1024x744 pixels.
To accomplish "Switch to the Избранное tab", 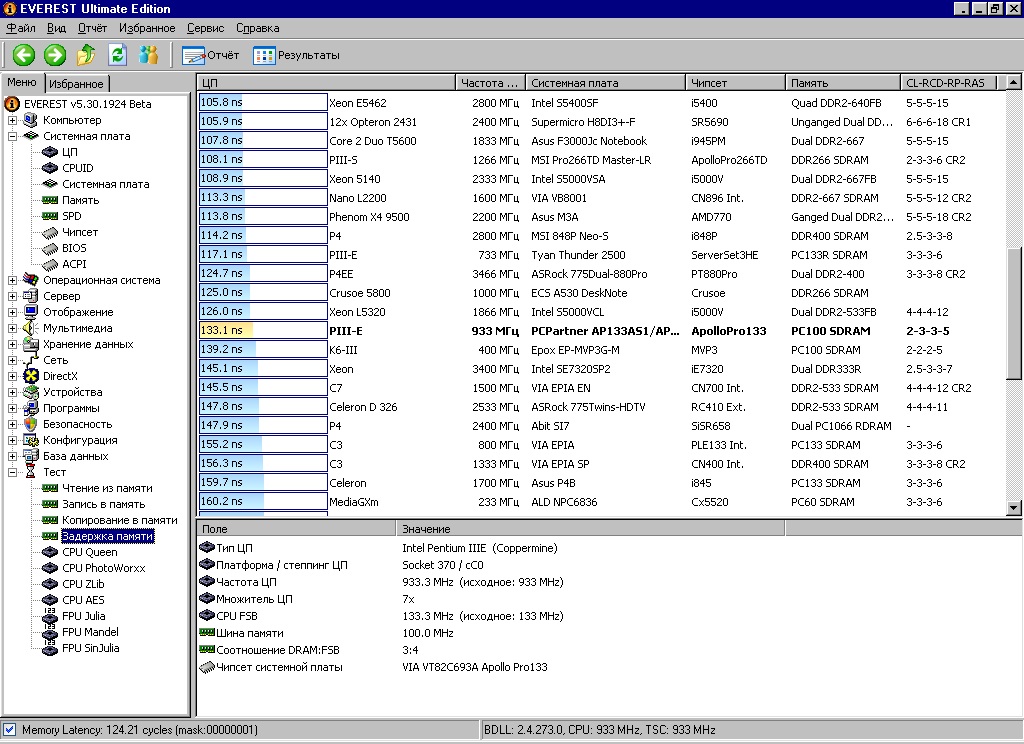I will pos(76,84).
